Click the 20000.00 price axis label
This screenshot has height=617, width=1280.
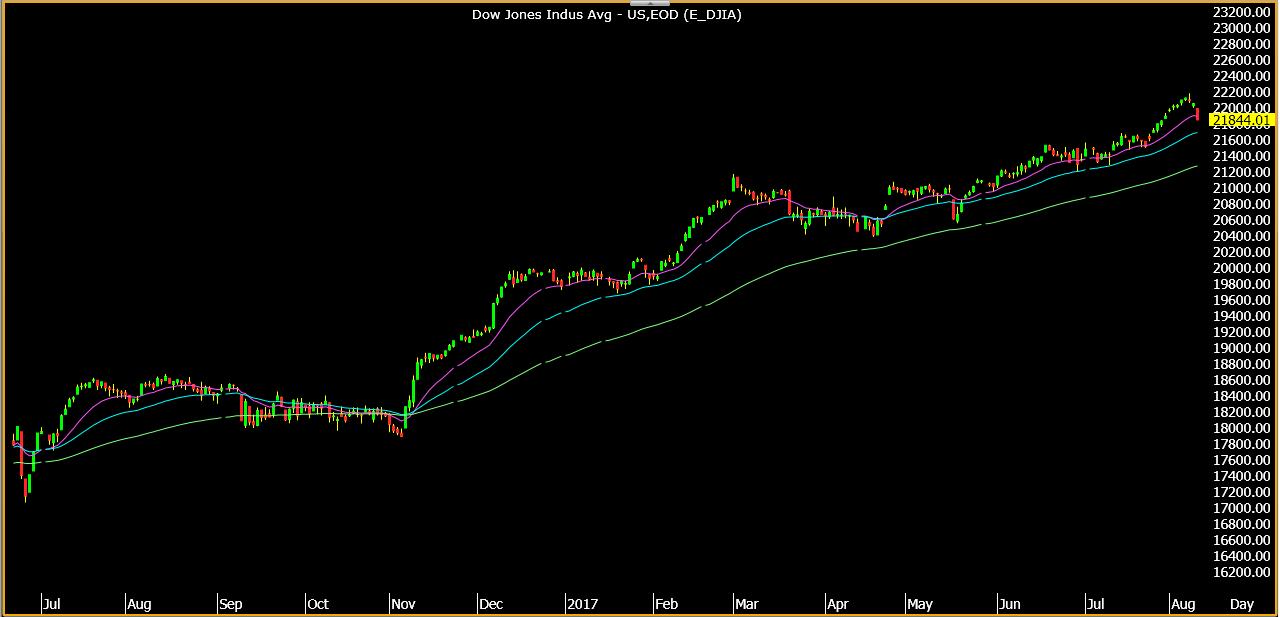pos(1242,268)
